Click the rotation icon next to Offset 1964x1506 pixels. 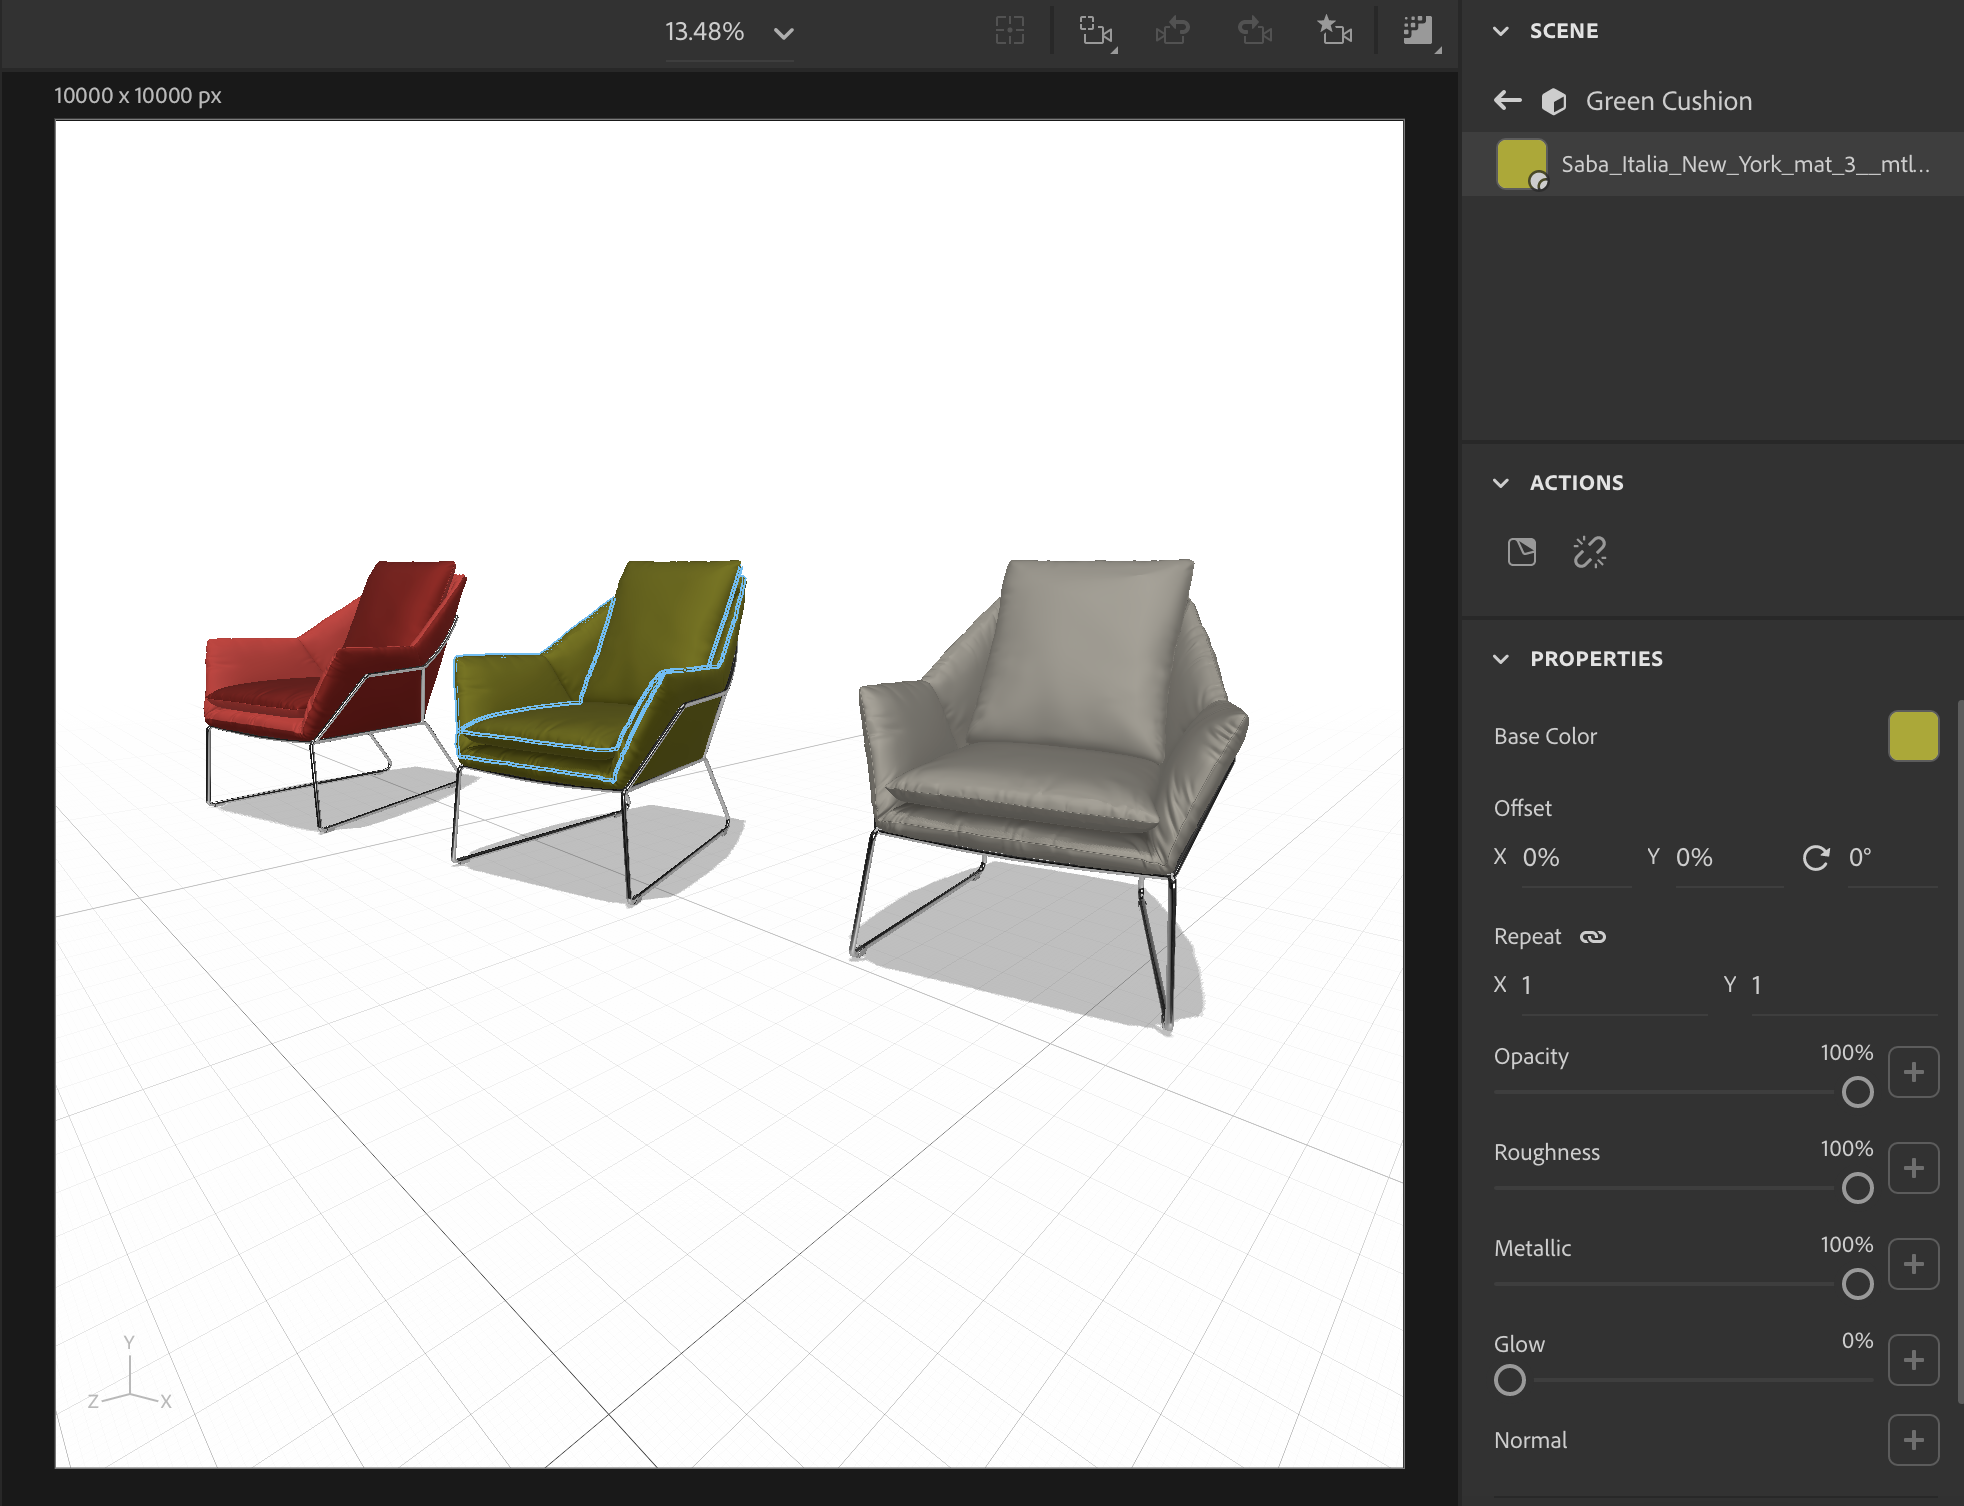click(x=1815, y=858)
